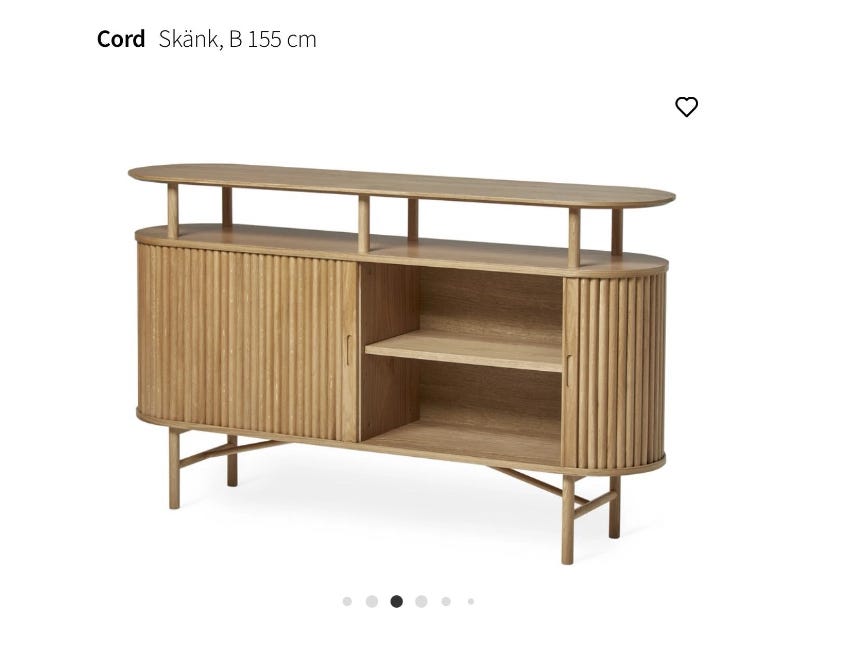
Task: Click the front left leg of the sideboard
Action: pyautogui.click(x=174, y=468)
